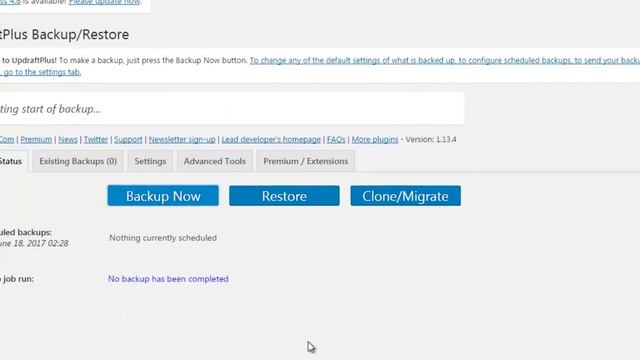Screen dimensions: 640x360
Task: Click the 'Nothing currently scheduled' text
Action: (163, 238)
